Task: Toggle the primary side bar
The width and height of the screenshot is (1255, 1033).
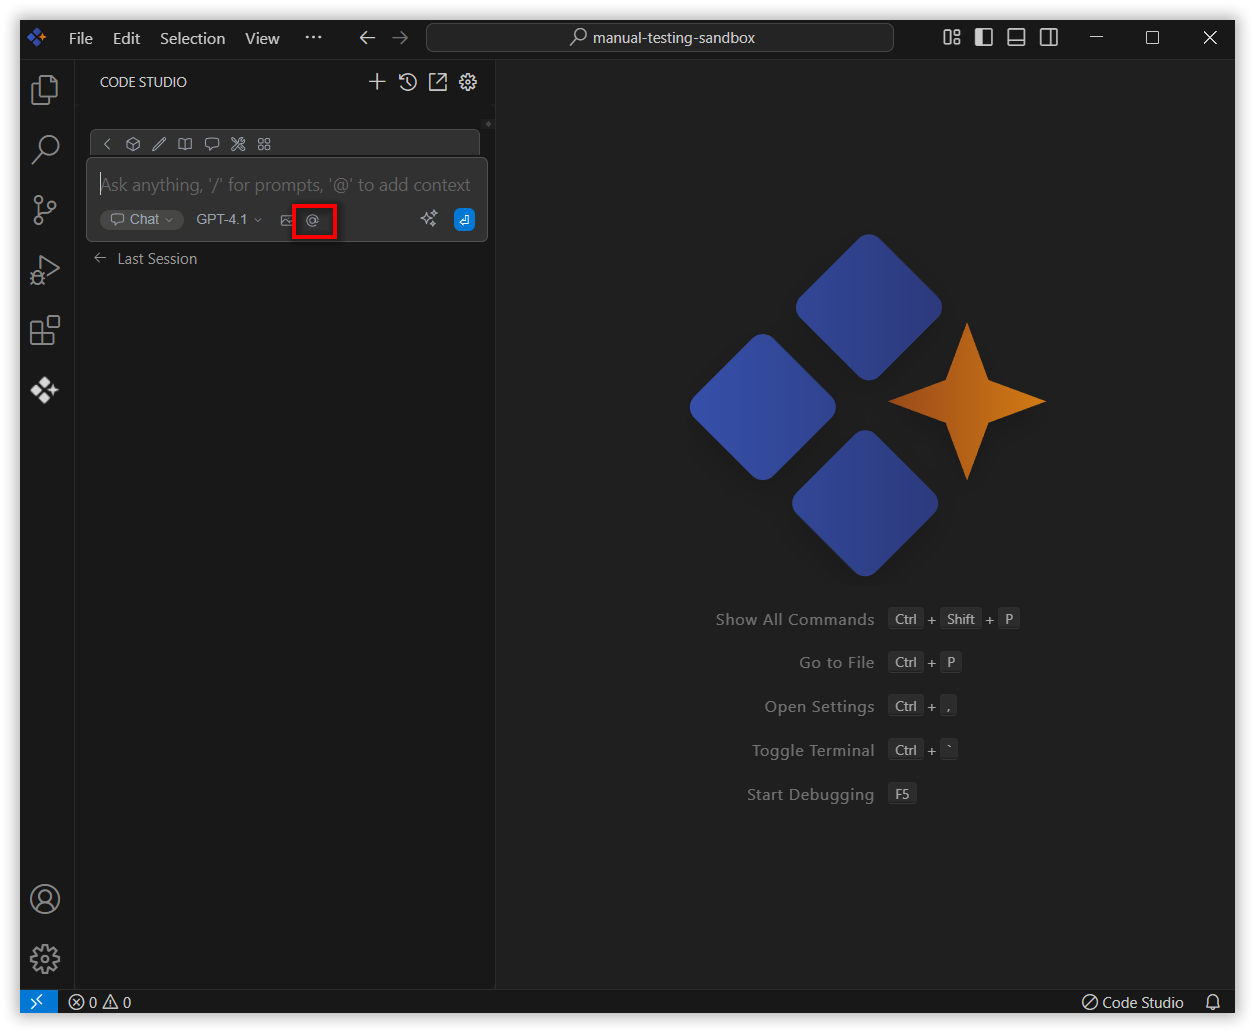Action: click(984, 37)
